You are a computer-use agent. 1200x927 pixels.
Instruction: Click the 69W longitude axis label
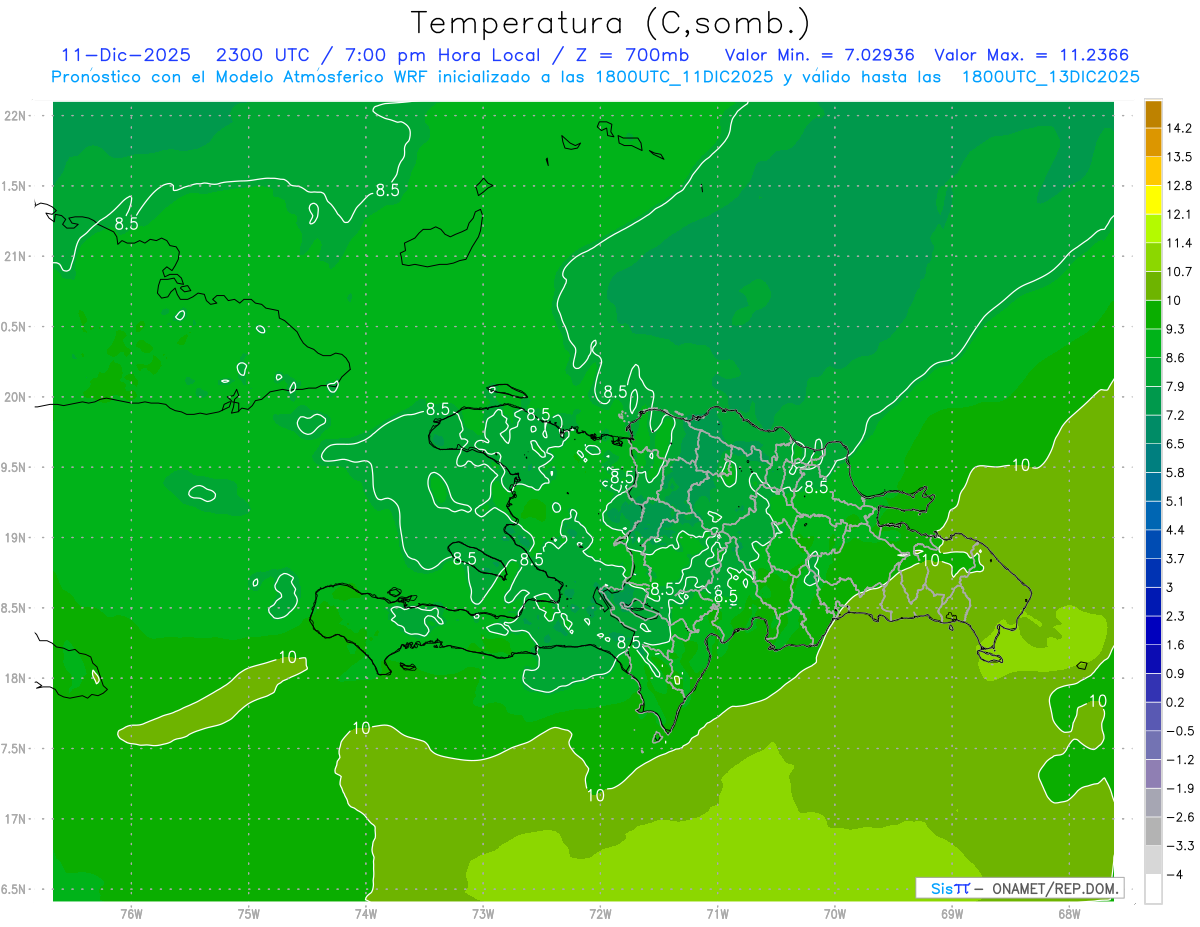click(x=952, y=914)
